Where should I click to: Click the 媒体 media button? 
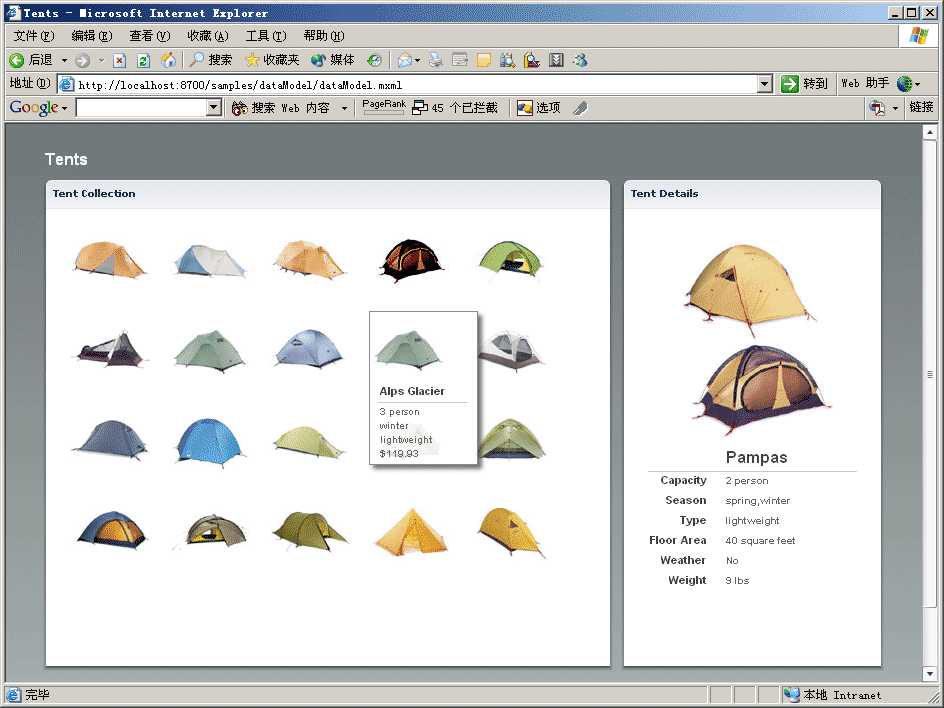pos(333,60)
